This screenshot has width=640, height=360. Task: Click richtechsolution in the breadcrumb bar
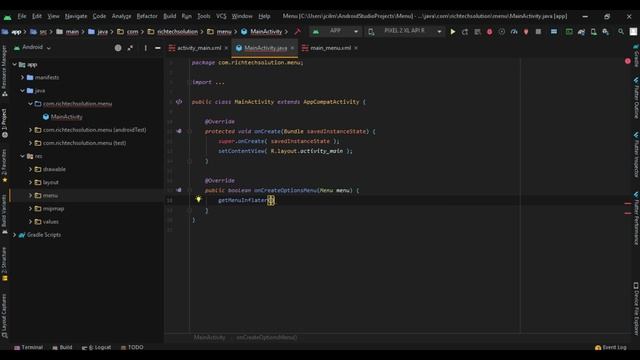point(177,31)
